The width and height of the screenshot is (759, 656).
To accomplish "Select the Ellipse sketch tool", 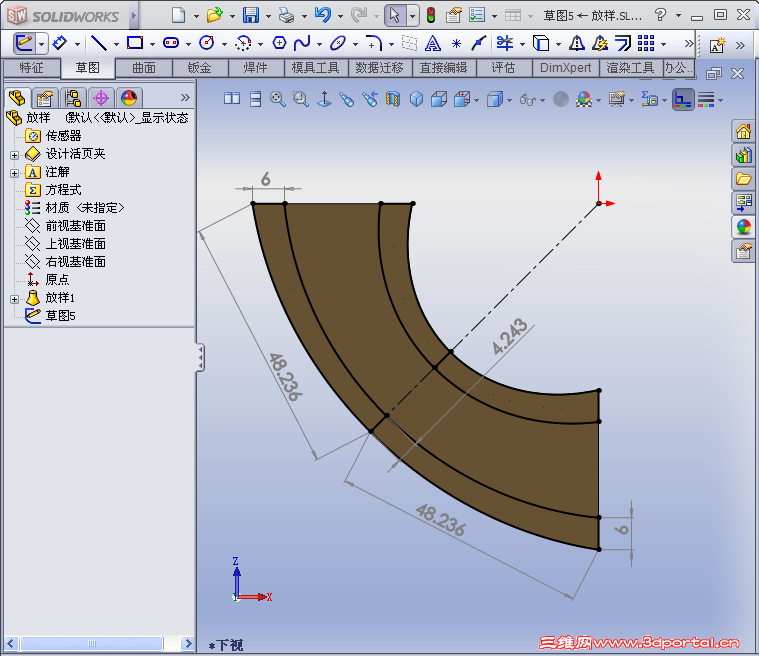I will click(x=338, y=44).
